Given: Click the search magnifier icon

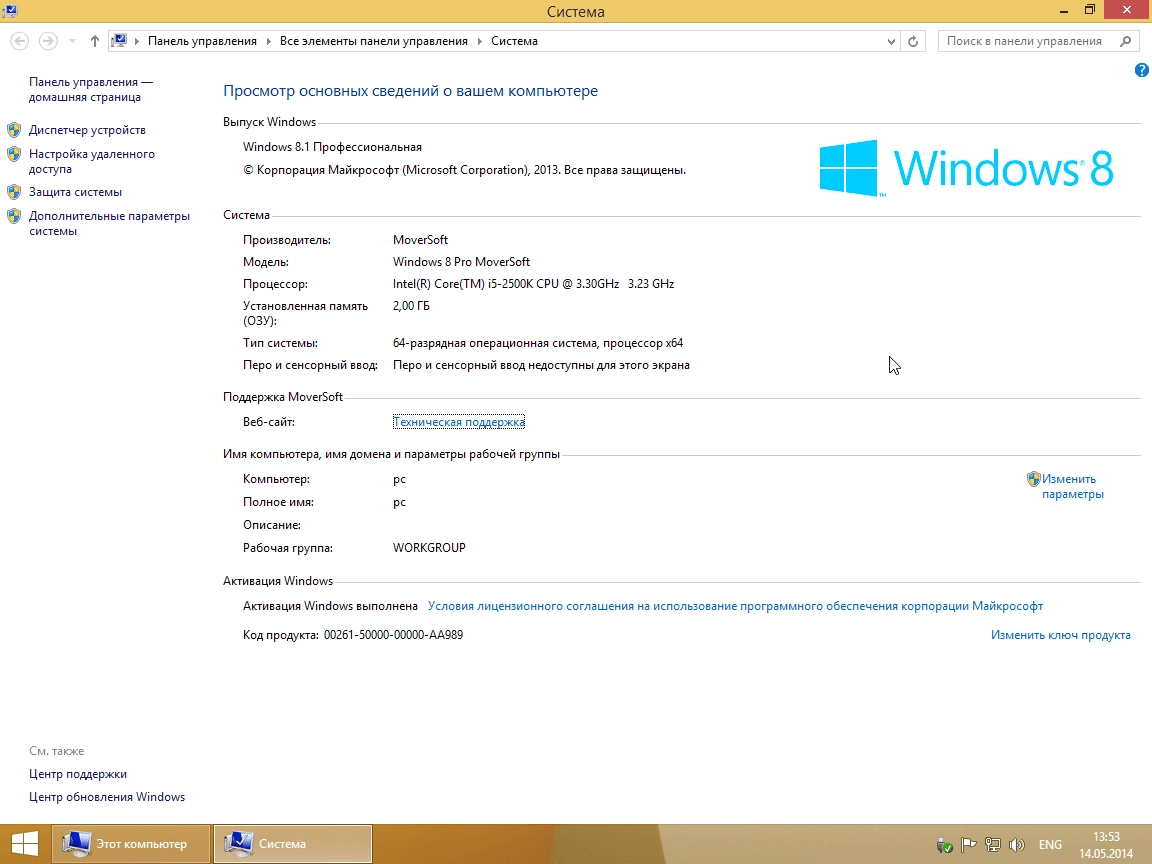Looking at the screenshot, I should tap(1125, 41).
